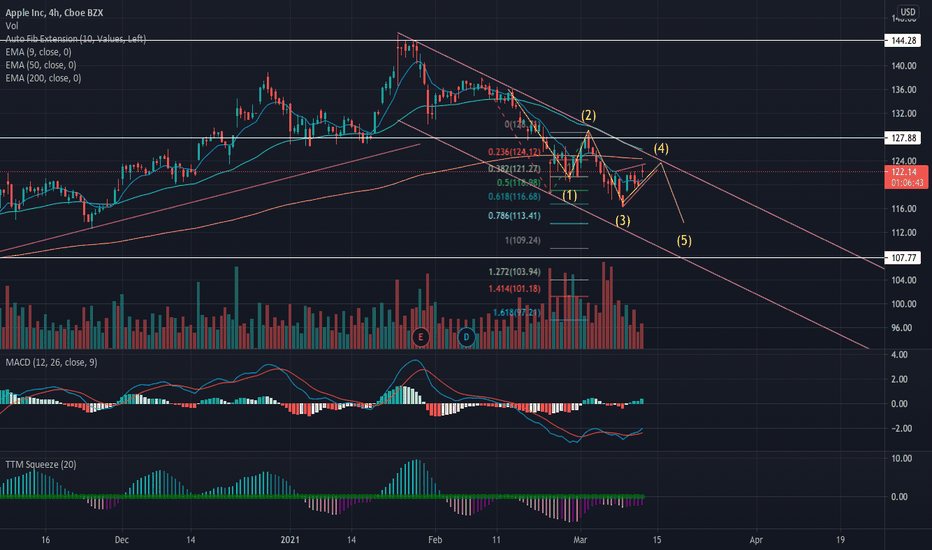Screen dimensions: 932x550
Task: Select the EMA (200, close, 0) legend
Action: click(x=43, y=78)
